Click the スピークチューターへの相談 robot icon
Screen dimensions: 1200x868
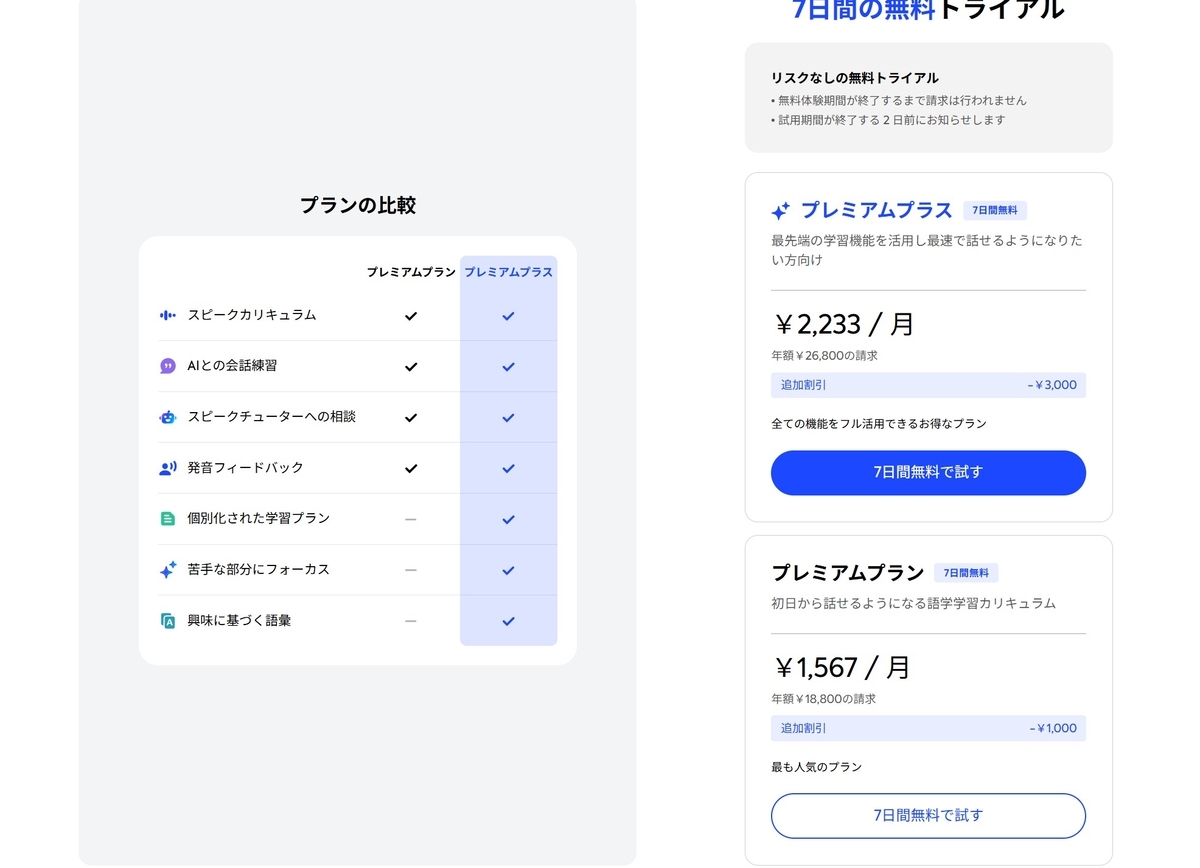168,417
